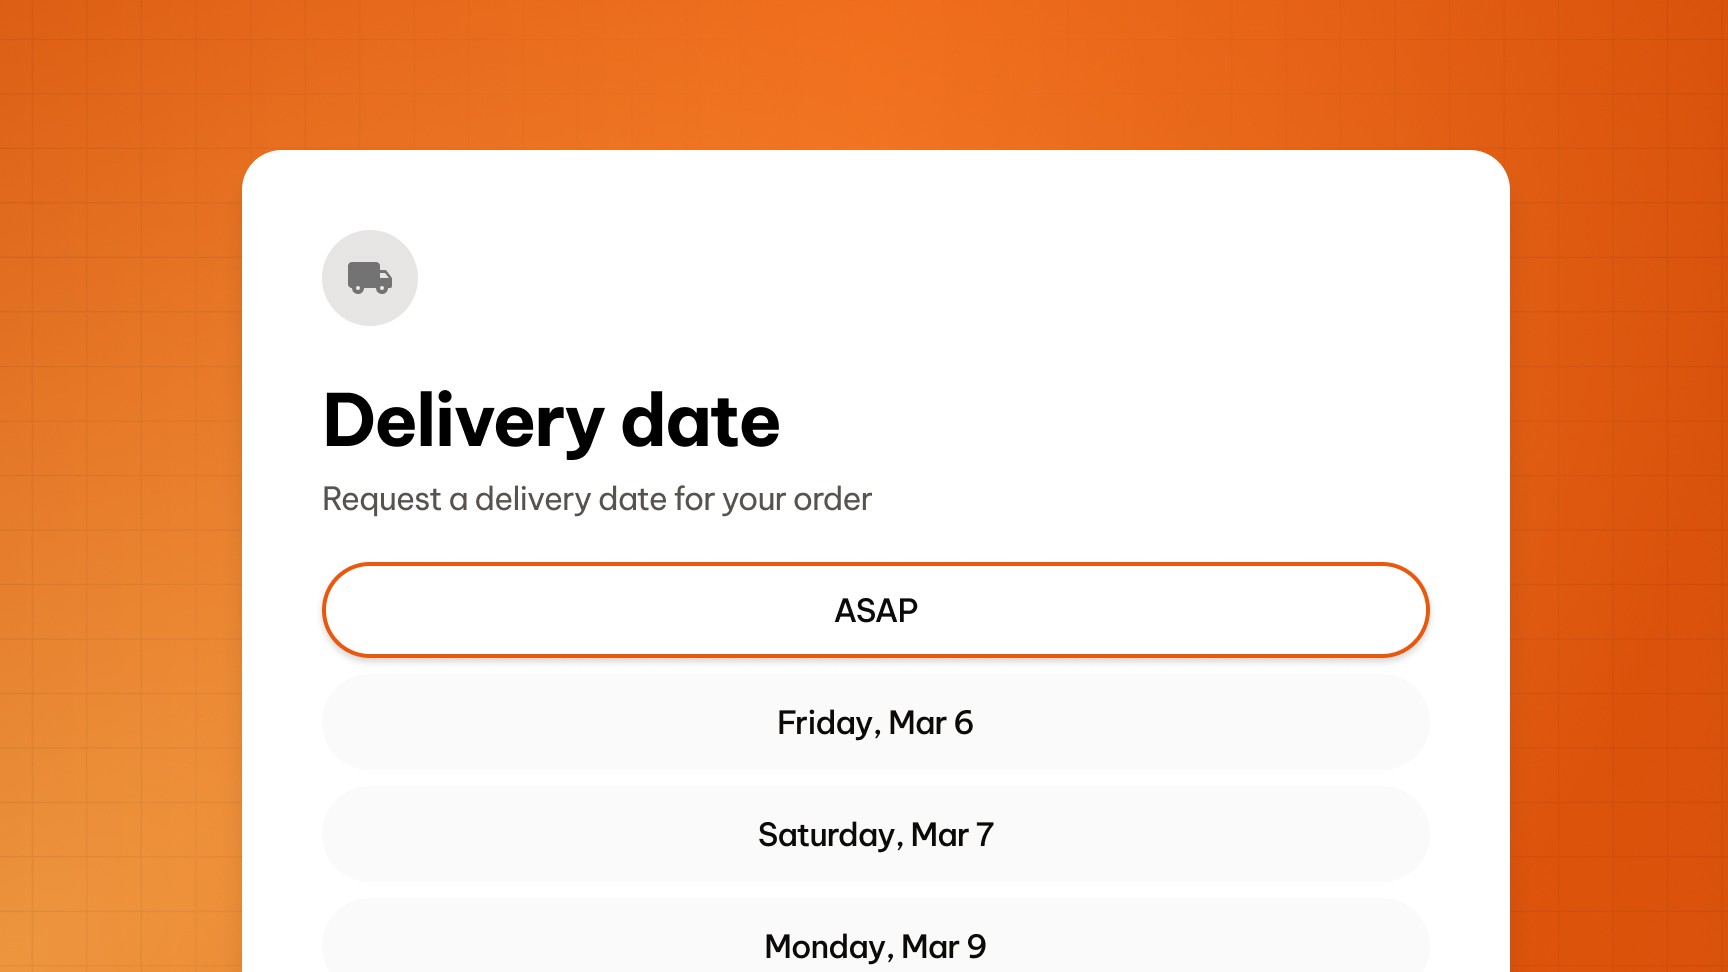Image resolution: width=1728 pixels, height=972 pixels.
Task: Choose Friday, Mar 6 as delivery date
Action: pyautogui.click(x=875, y=723)
